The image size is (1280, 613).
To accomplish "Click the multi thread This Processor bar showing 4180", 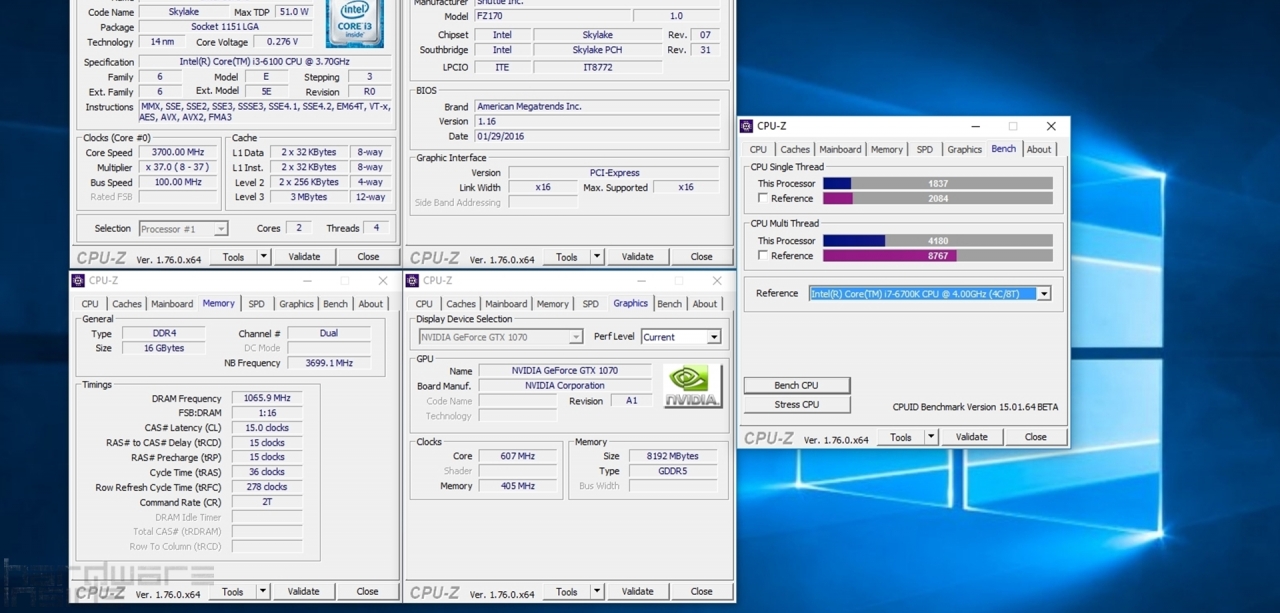I will pyautogui.click(x=938, y=241).
